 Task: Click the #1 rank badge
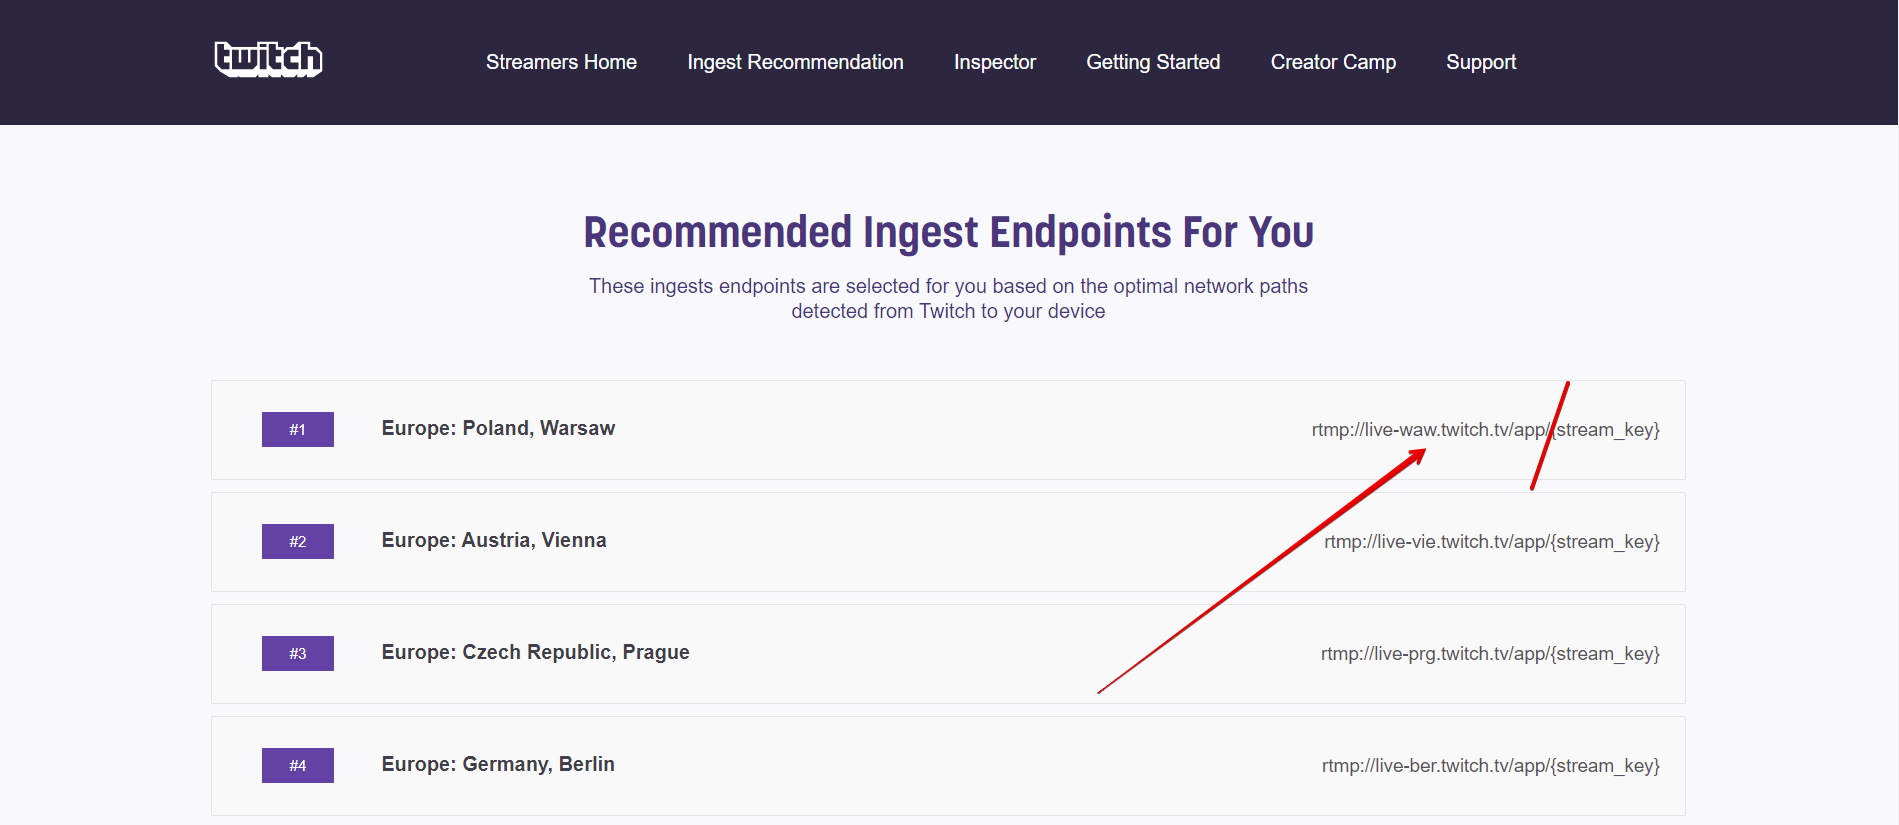pyautogui.click(x=298, y=429)
